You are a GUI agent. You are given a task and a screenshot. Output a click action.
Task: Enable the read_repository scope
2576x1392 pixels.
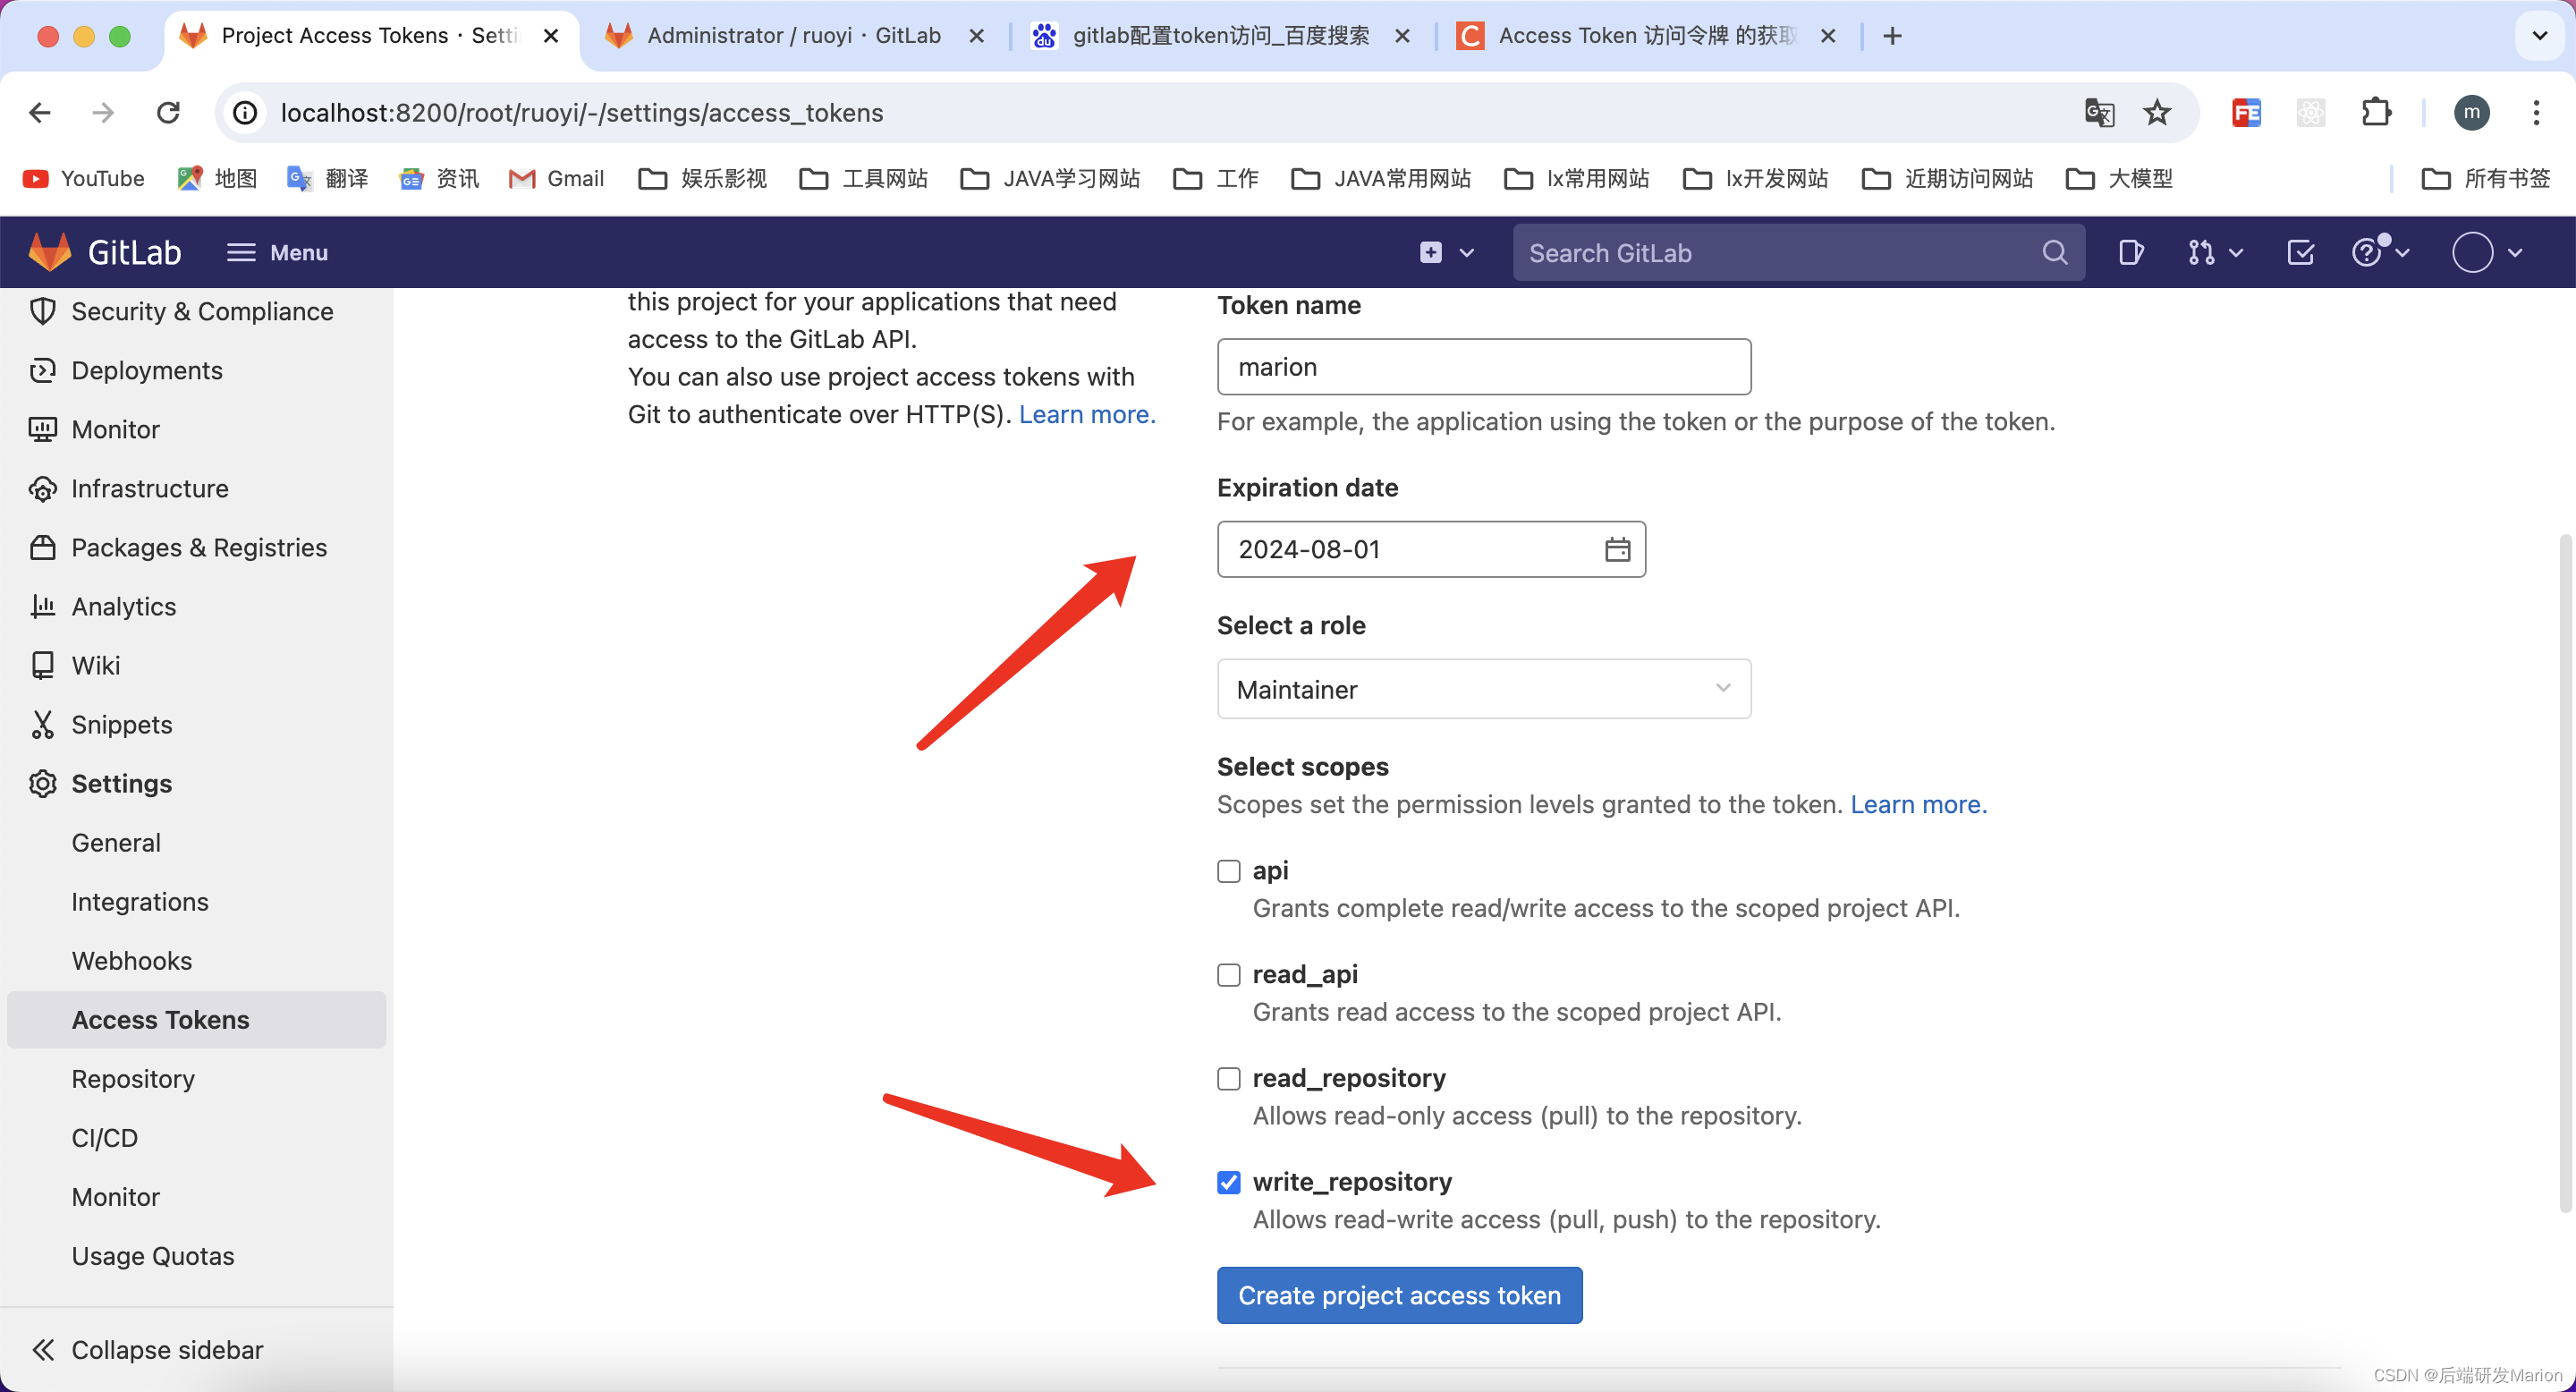[1228, 1078]
